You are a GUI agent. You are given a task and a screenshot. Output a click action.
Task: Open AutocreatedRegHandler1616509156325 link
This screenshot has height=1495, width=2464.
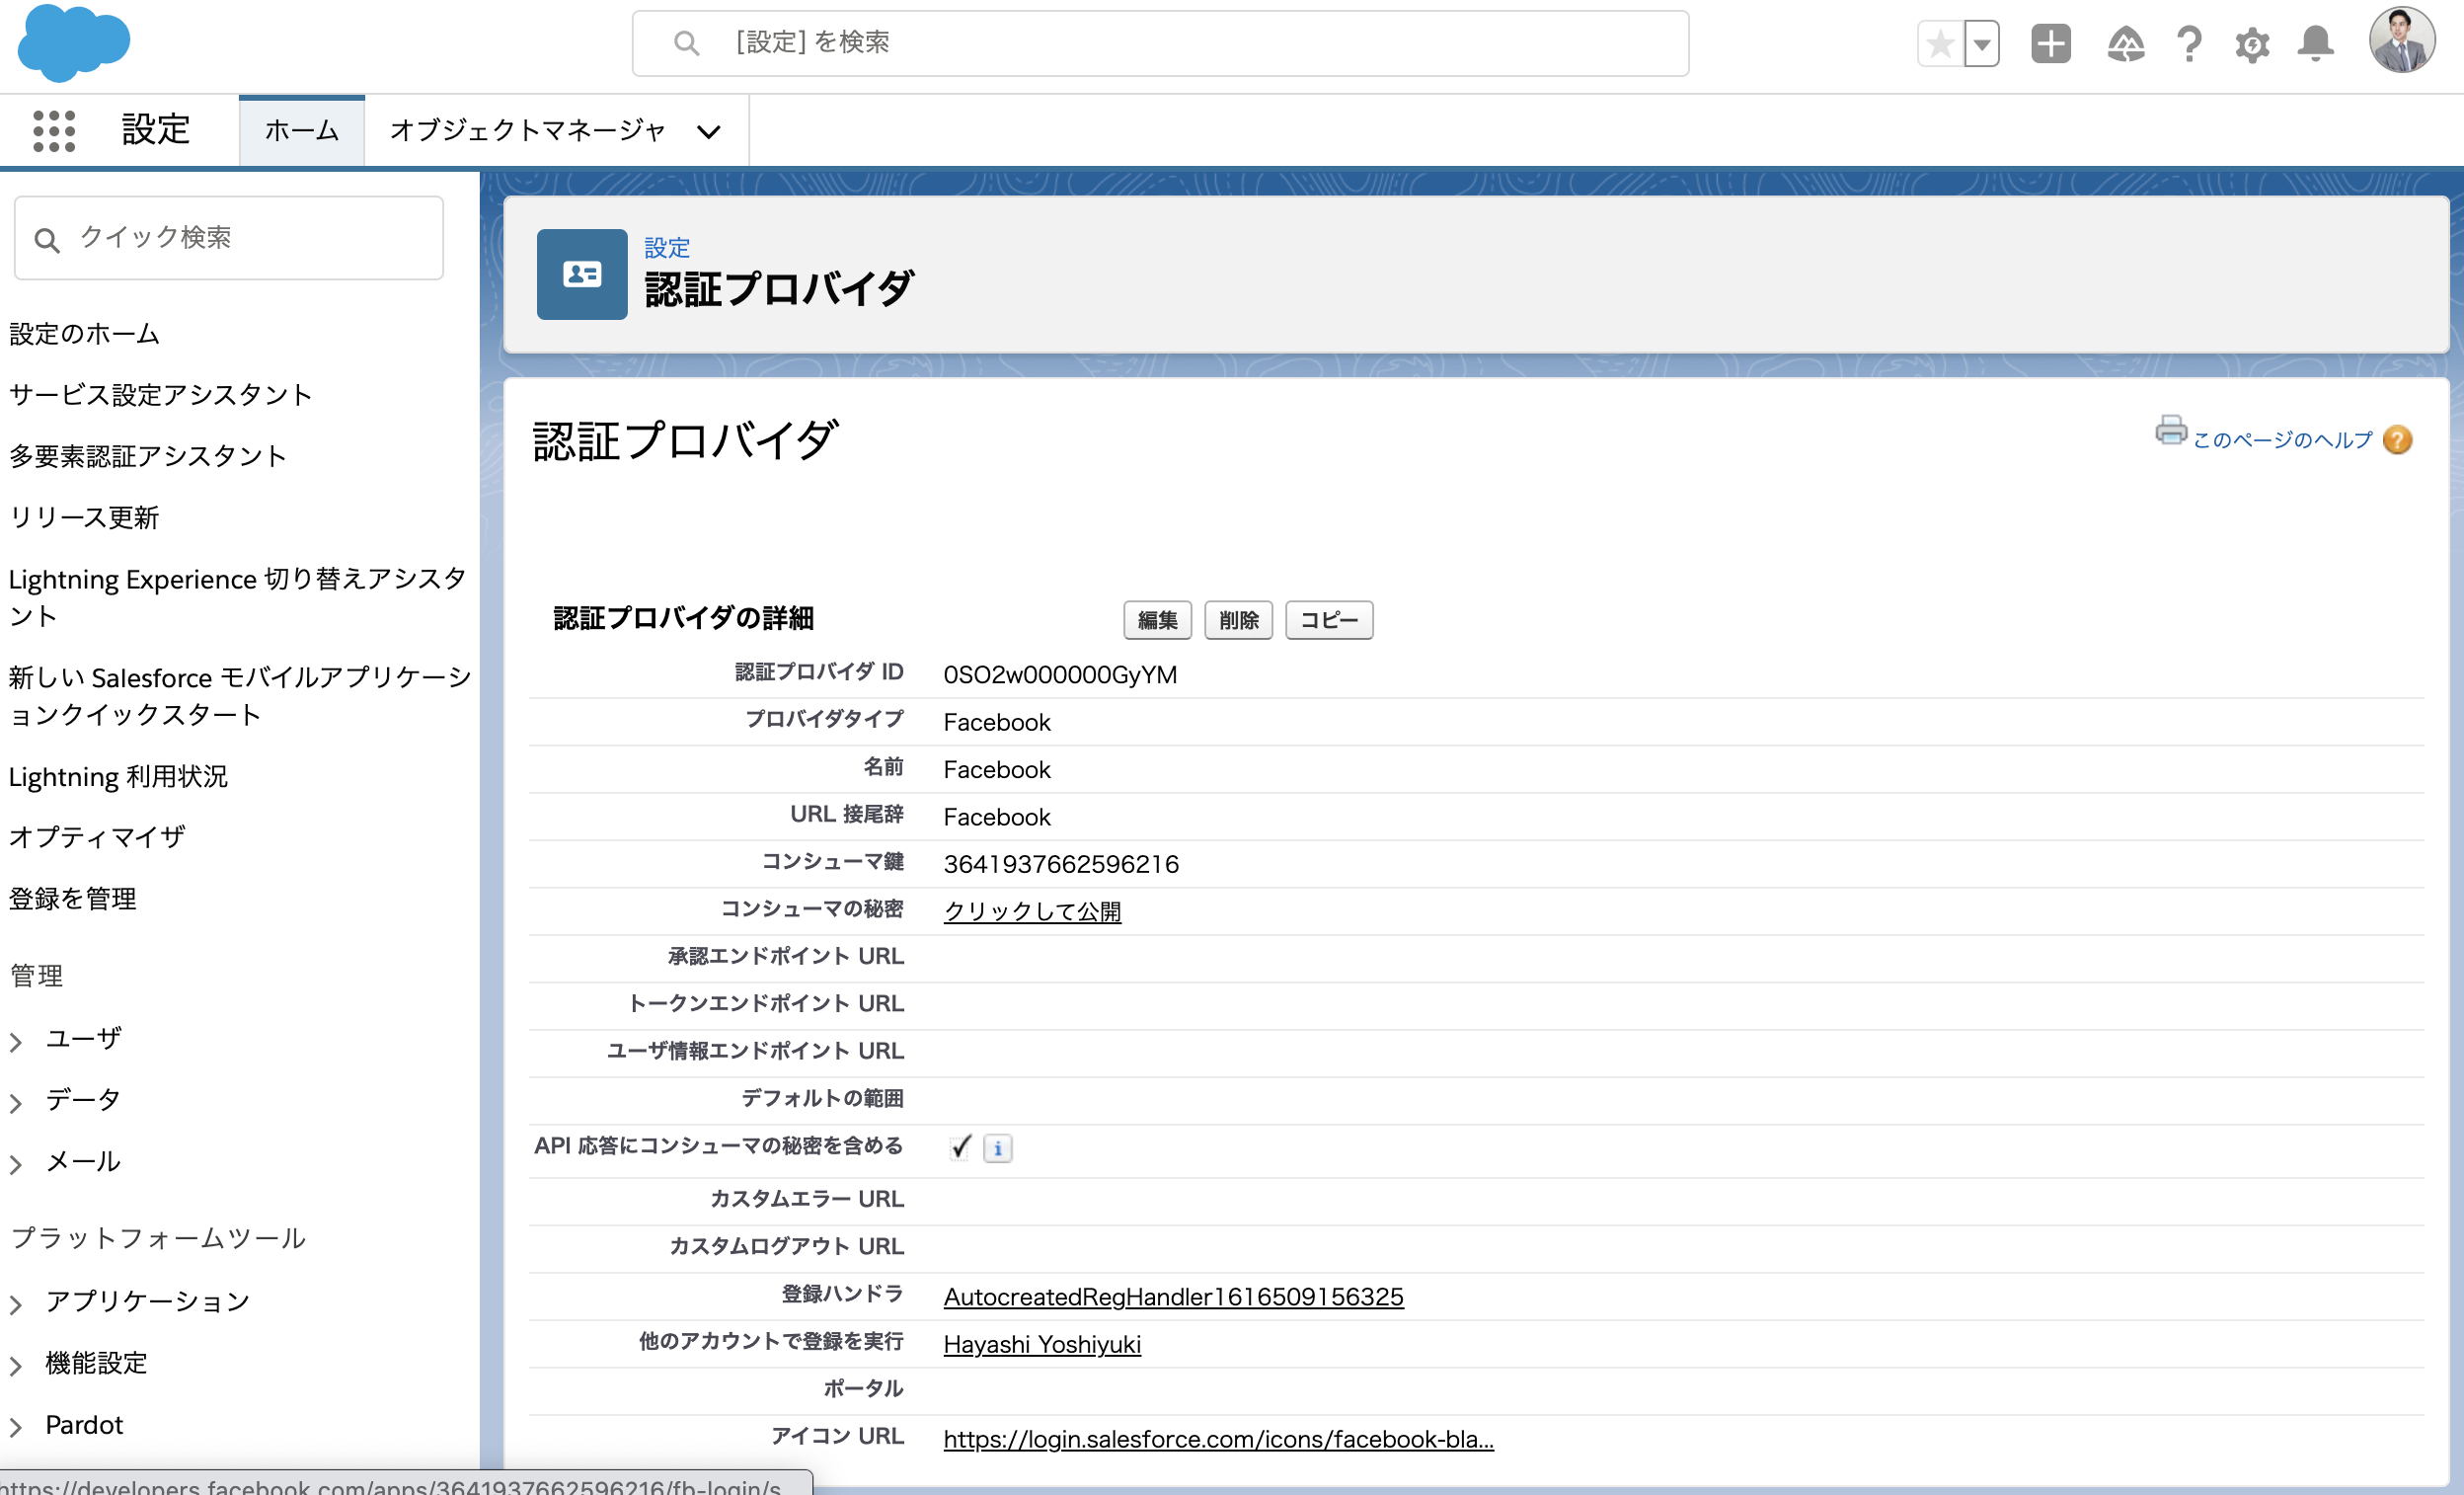point(1173,1297)
